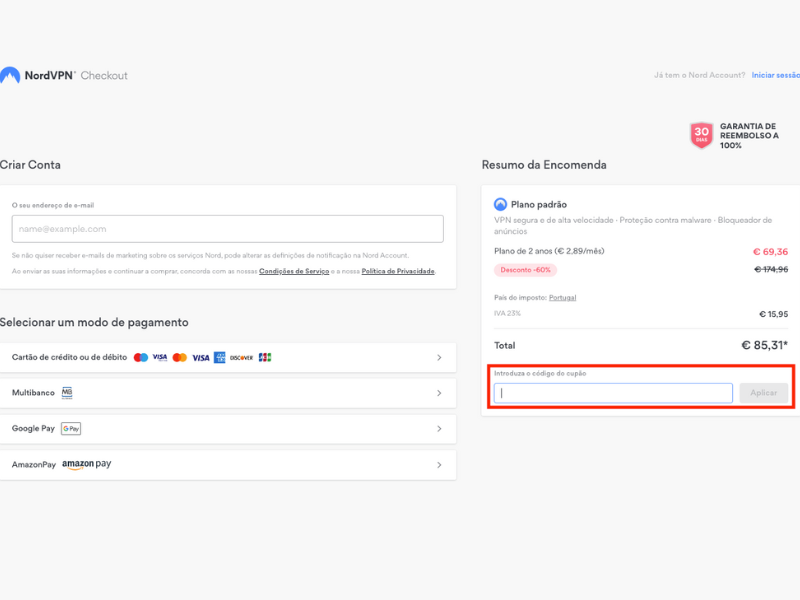Click the Multibanco MB logo icon
Screen dimensions: 800x600
coord(67,393)
